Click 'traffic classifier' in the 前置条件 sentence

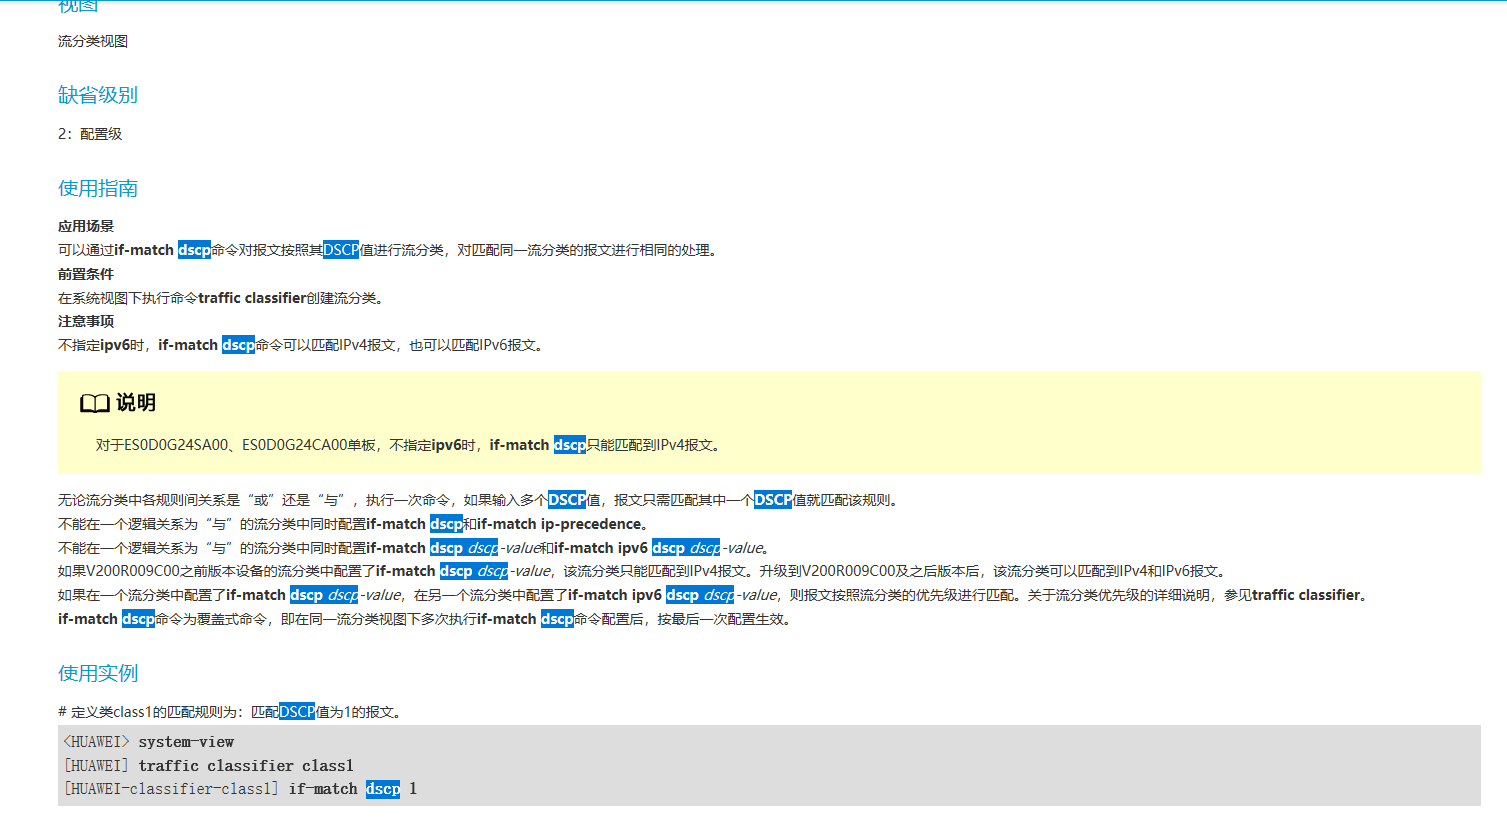click(x=252, y=298)
